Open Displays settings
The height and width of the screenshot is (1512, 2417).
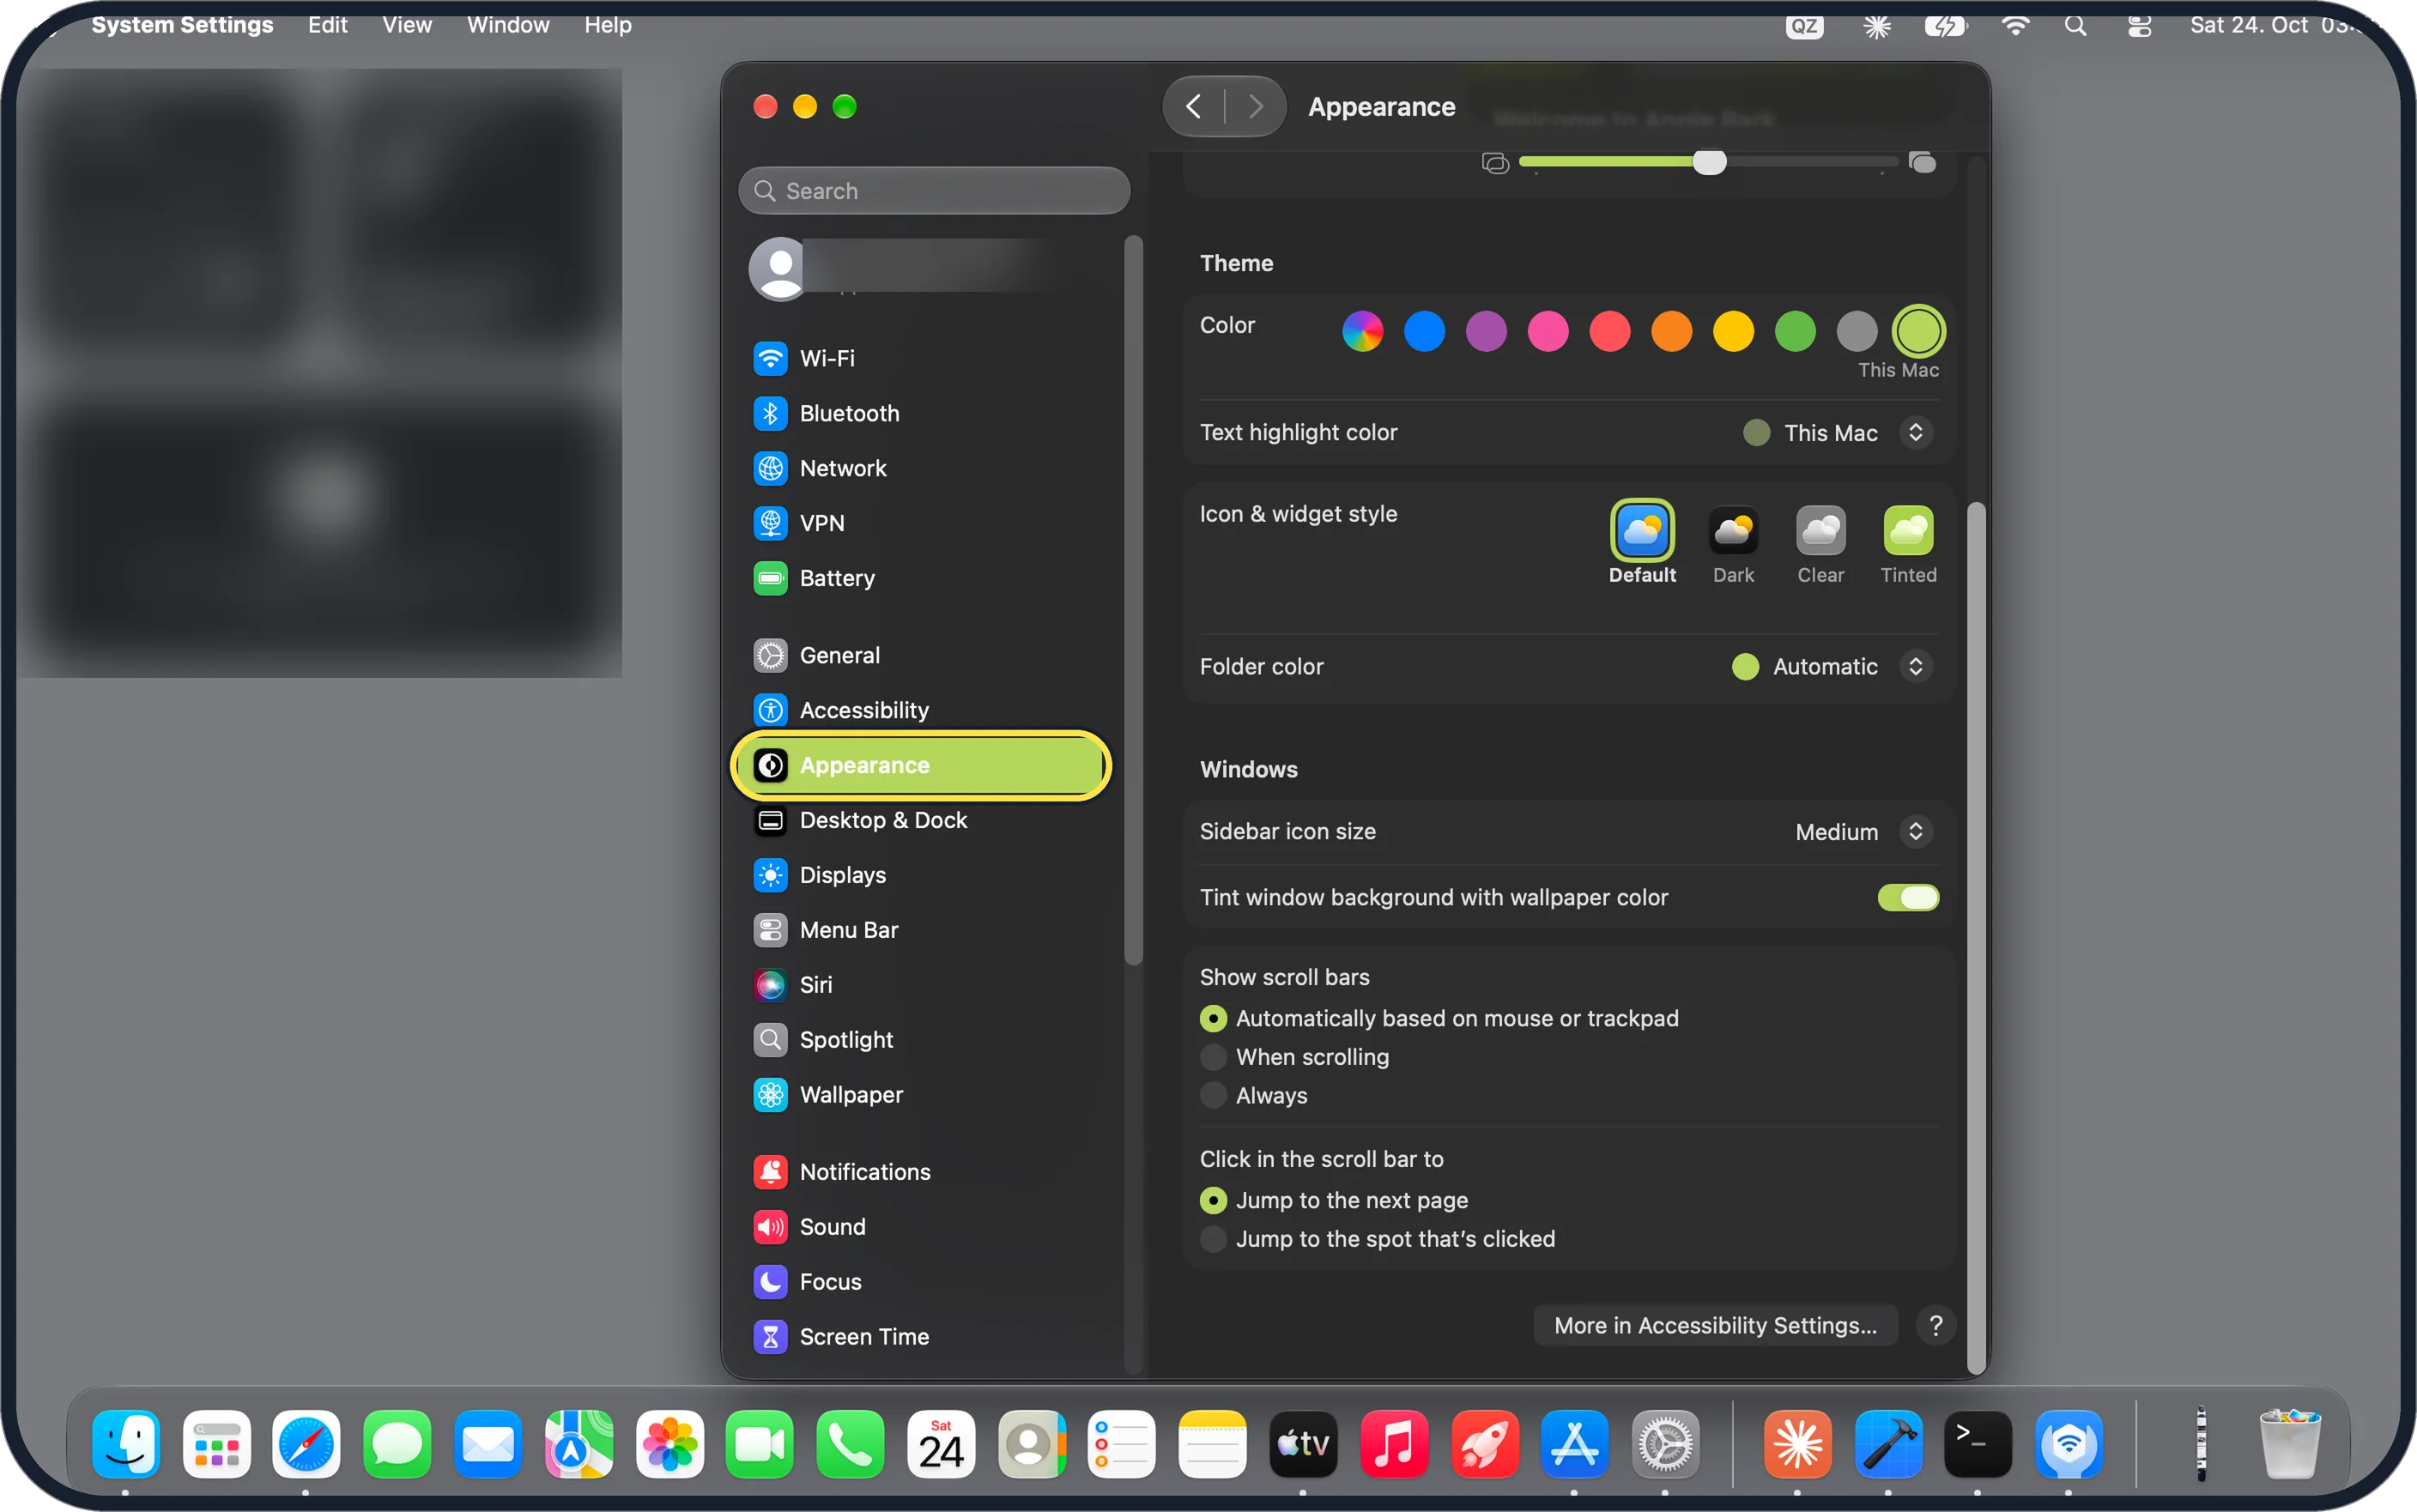(x=922, y=875)
